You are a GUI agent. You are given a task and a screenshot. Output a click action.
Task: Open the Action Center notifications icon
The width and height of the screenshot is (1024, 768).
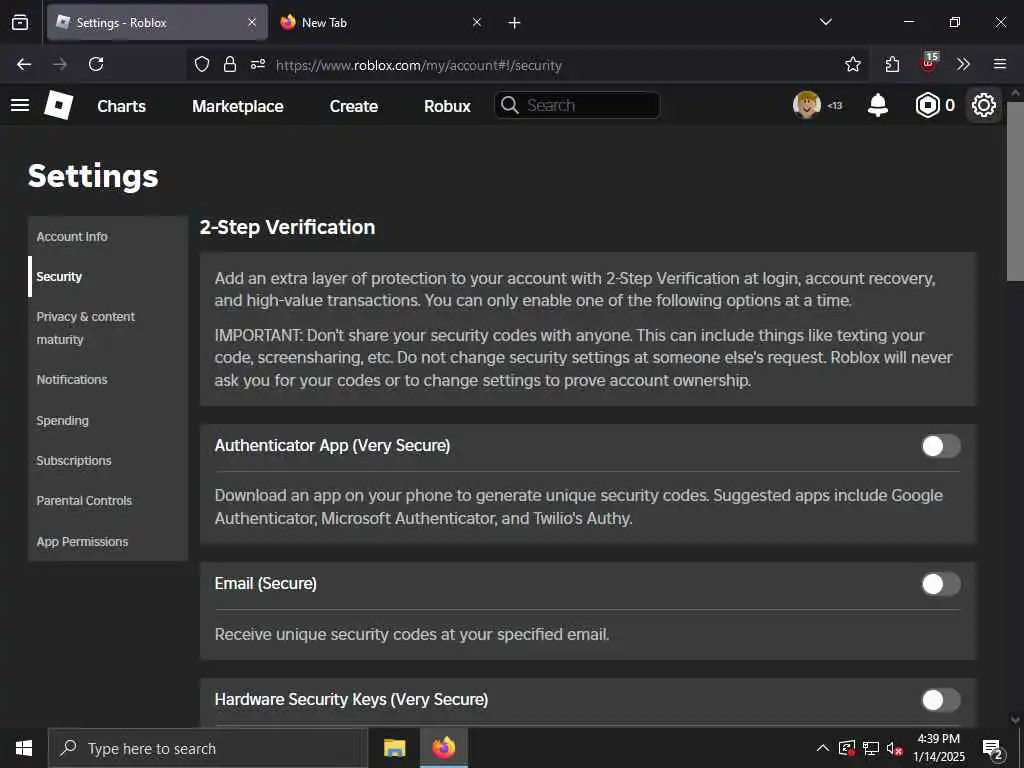click(993, 749)
